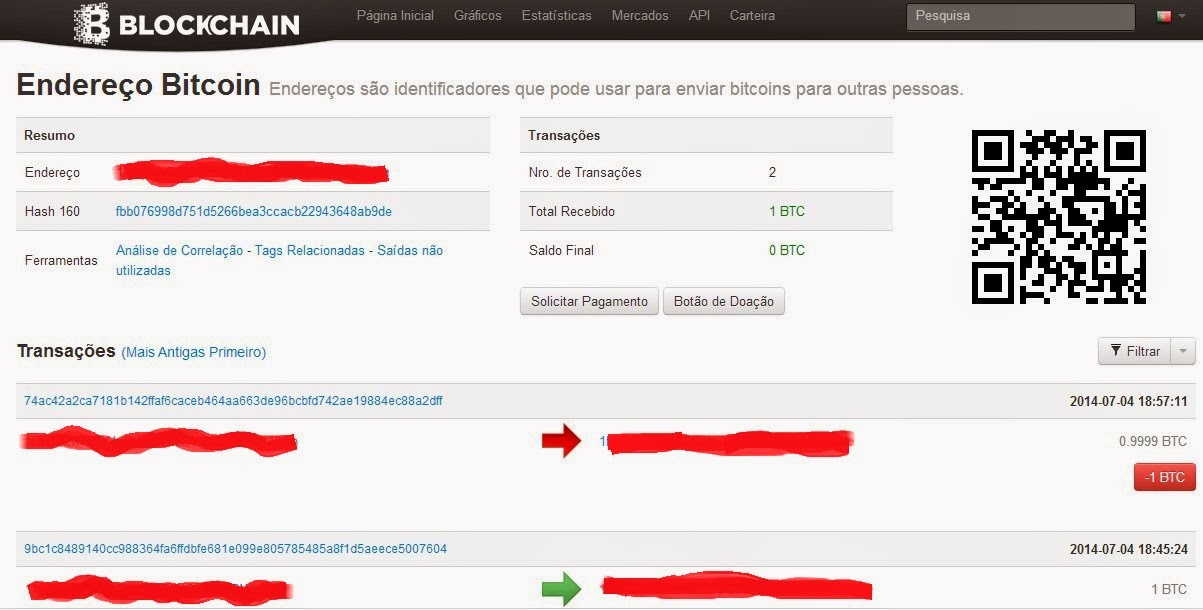
Task: Click the Total Recebido label
Action: pyautogui.click(x=572, y=212)
